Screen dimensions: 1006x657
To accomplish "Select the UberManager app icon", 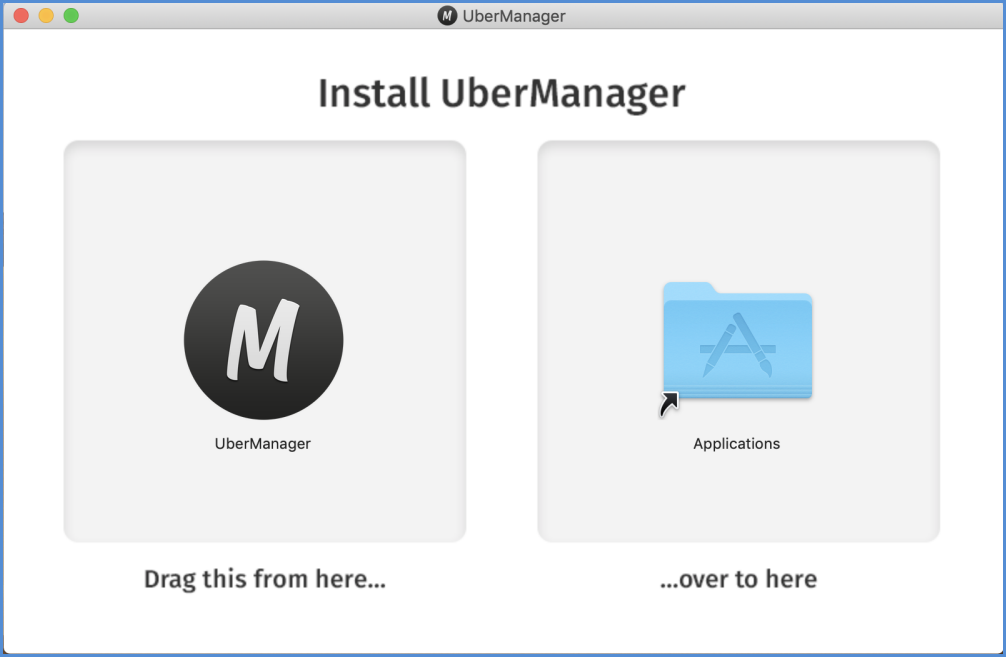I will (x=263, y=340).
